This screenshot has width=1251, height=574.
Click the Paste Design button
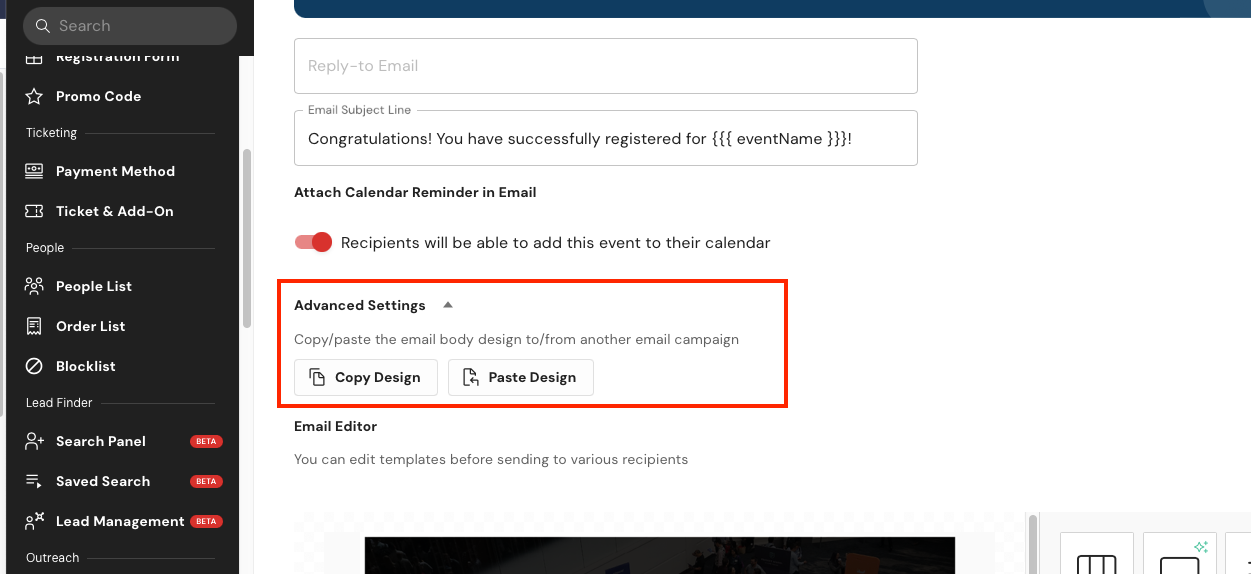tap(521, 377)
